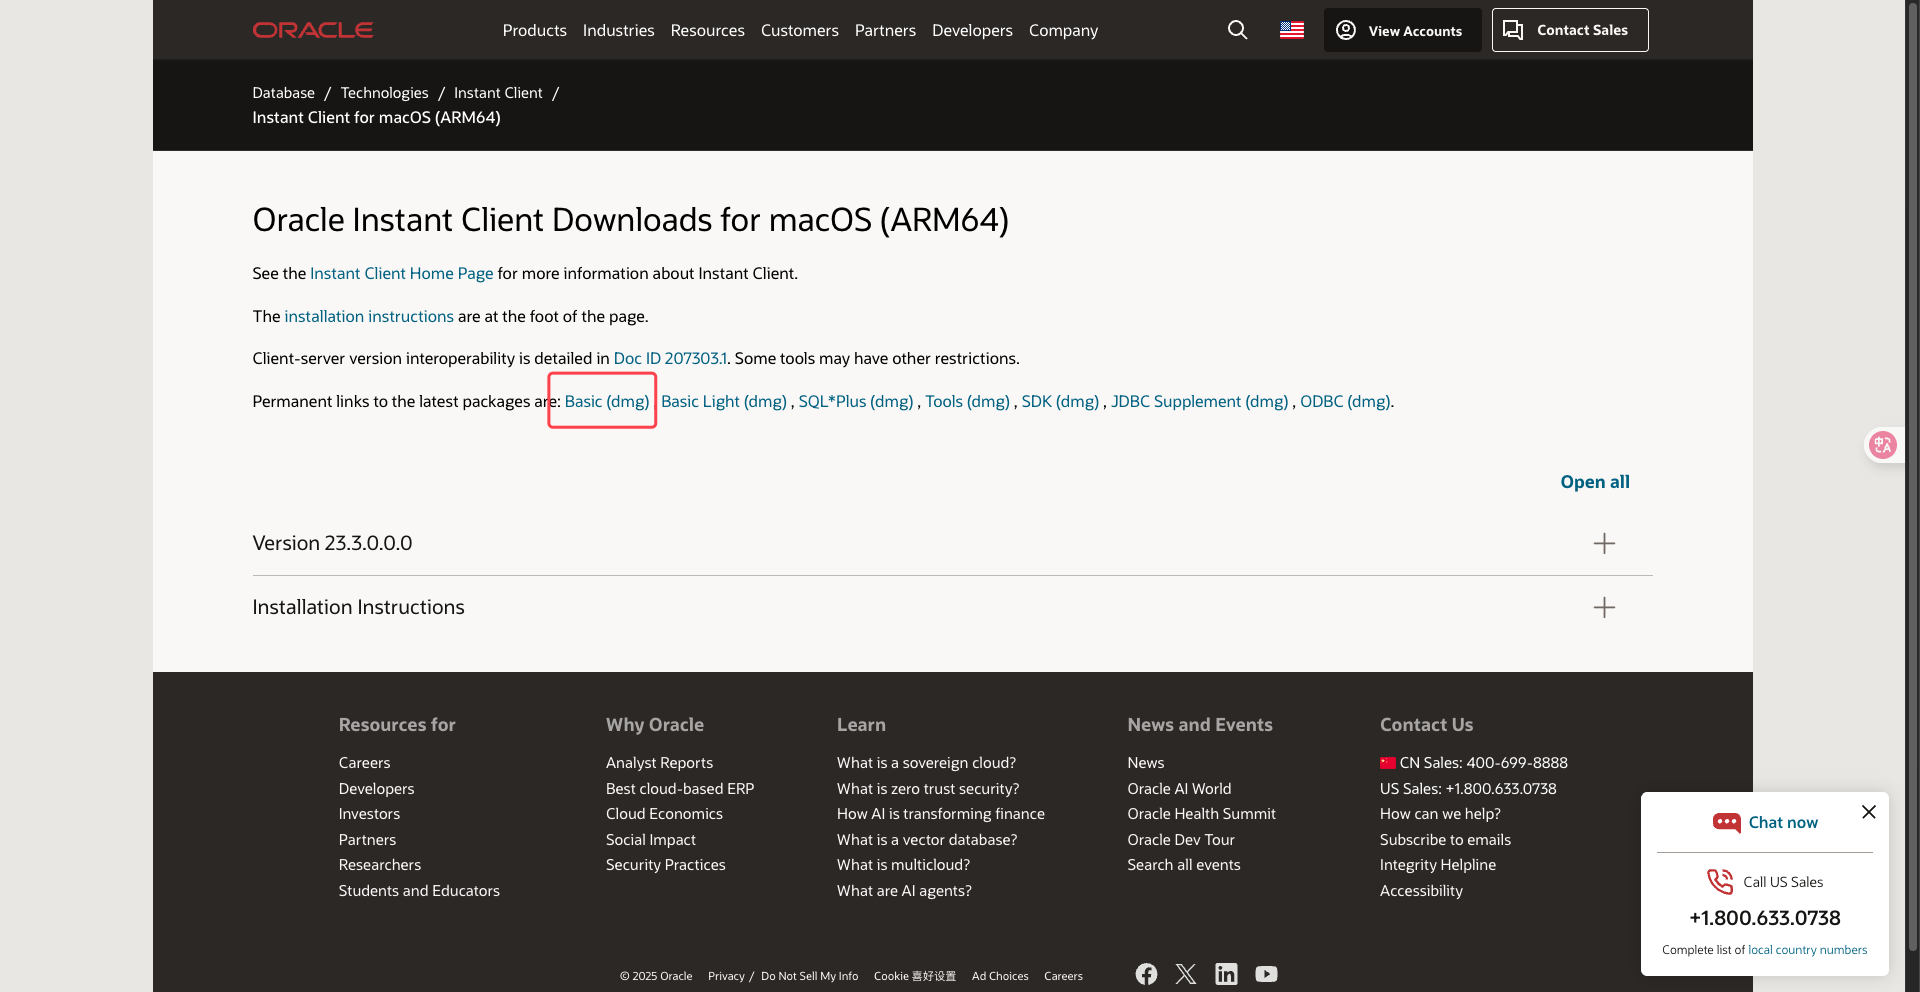The image size is (1920, 992).
Task: Open Instant Client Home Page link
Action: click(401, 274)
